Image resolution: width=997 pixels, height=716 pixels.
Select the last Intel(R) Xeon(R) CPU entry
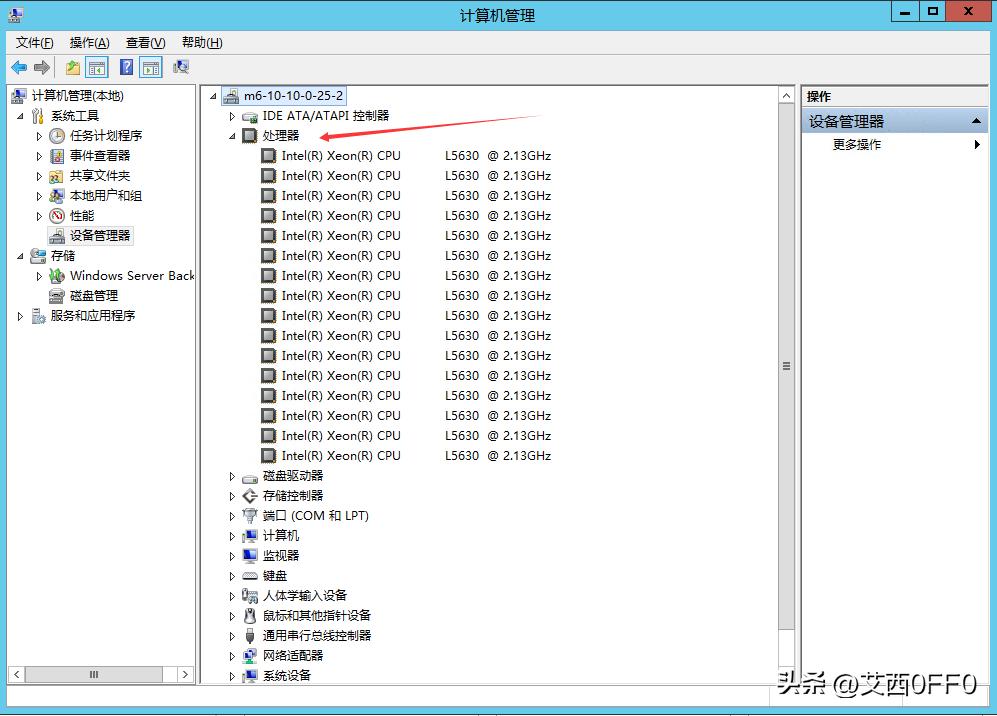[x=416, y=456]
